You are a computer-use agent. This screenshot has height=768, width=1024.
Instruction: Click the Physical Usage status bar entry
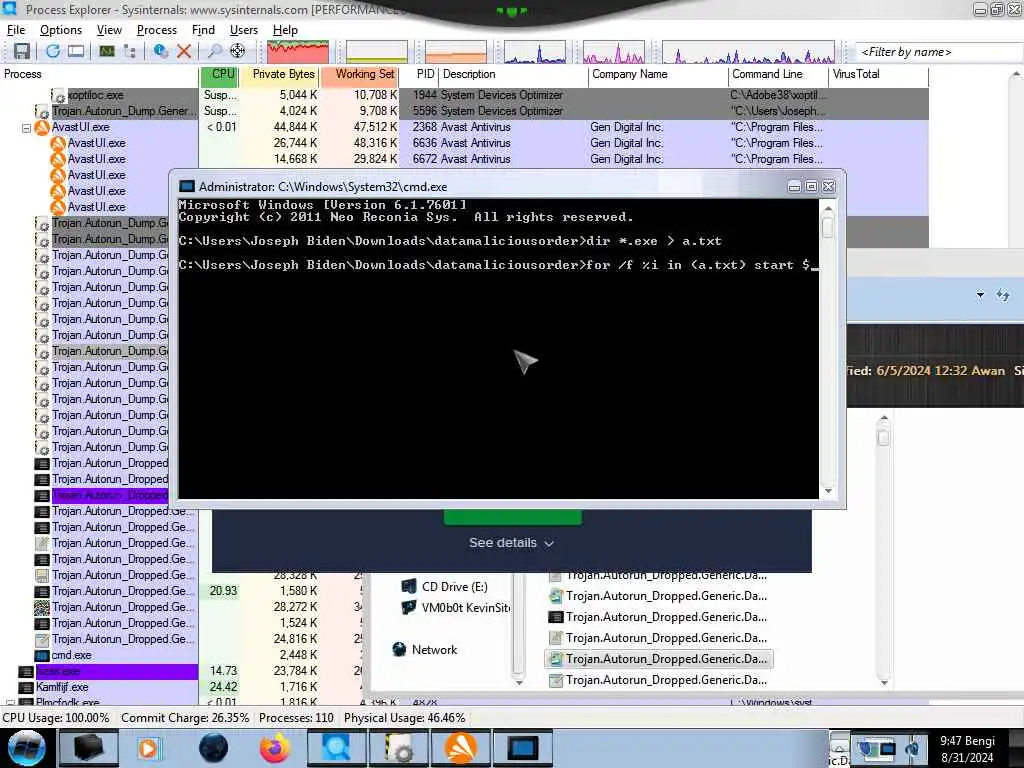[405, 718]
